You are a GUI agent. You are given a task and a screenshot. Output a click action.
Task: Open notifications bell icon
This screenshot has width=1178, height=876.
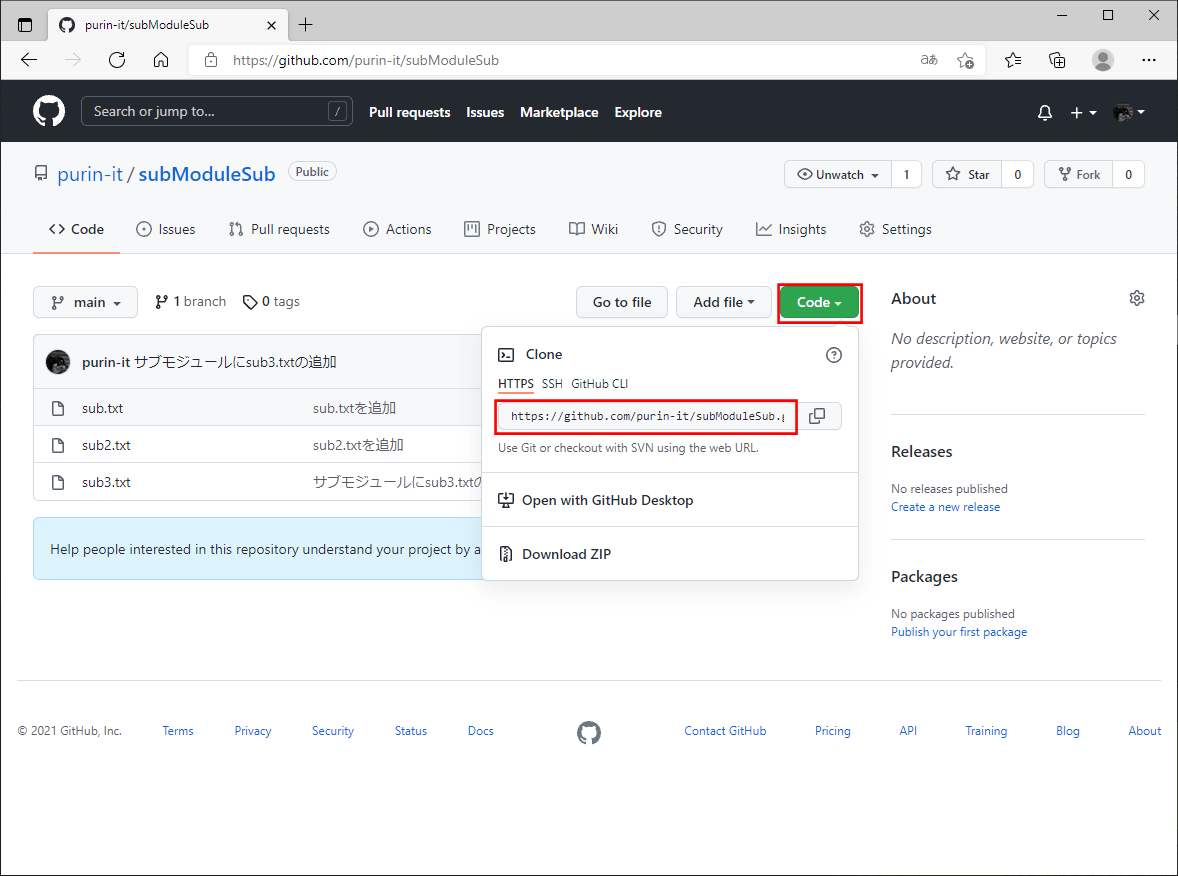(x=1045, y=113)
